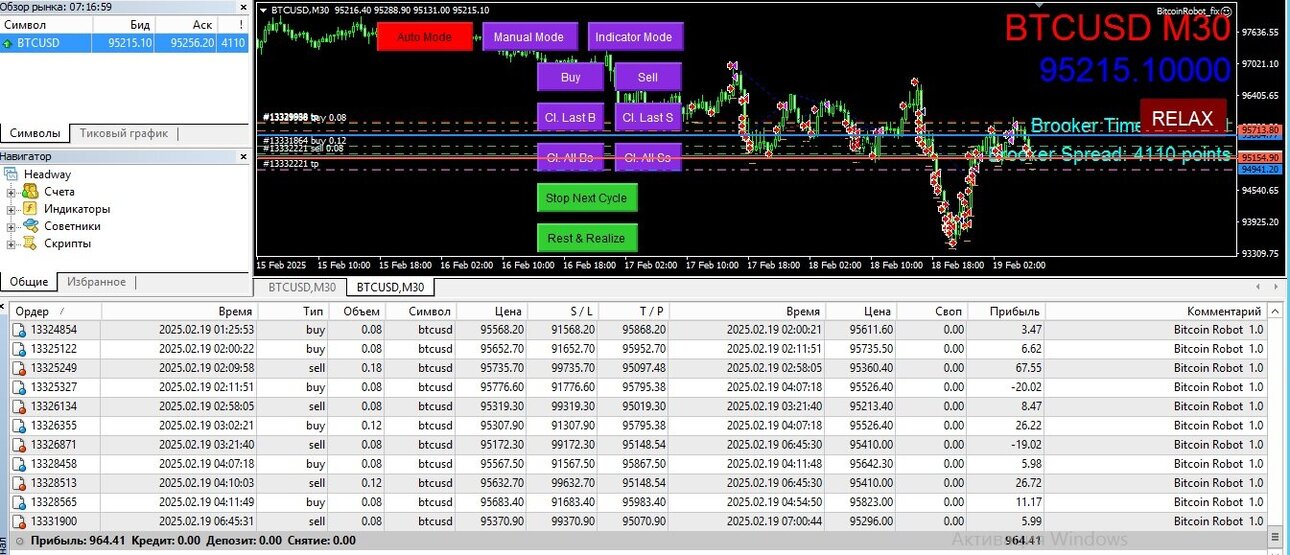Viewport: 1290px width, 555px height.
Task: Click the green Stop Next Cycle button
Action: (x=587, y=198)
